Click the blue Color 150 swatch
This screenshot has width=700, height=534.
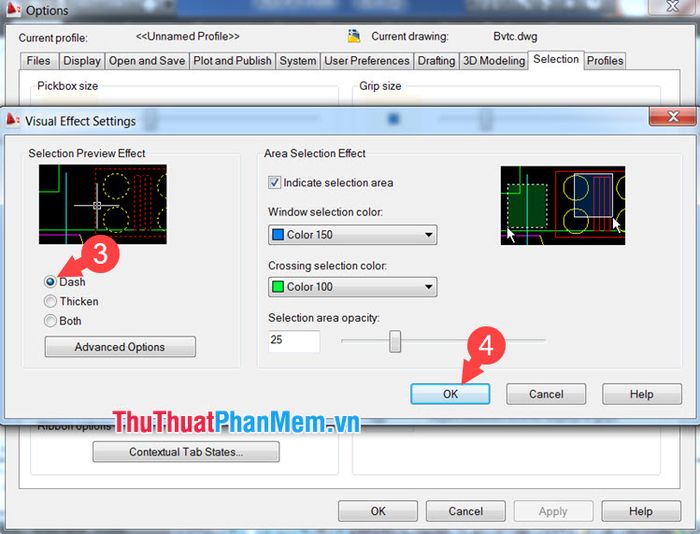pyautogui.click(x=278, y=235)
